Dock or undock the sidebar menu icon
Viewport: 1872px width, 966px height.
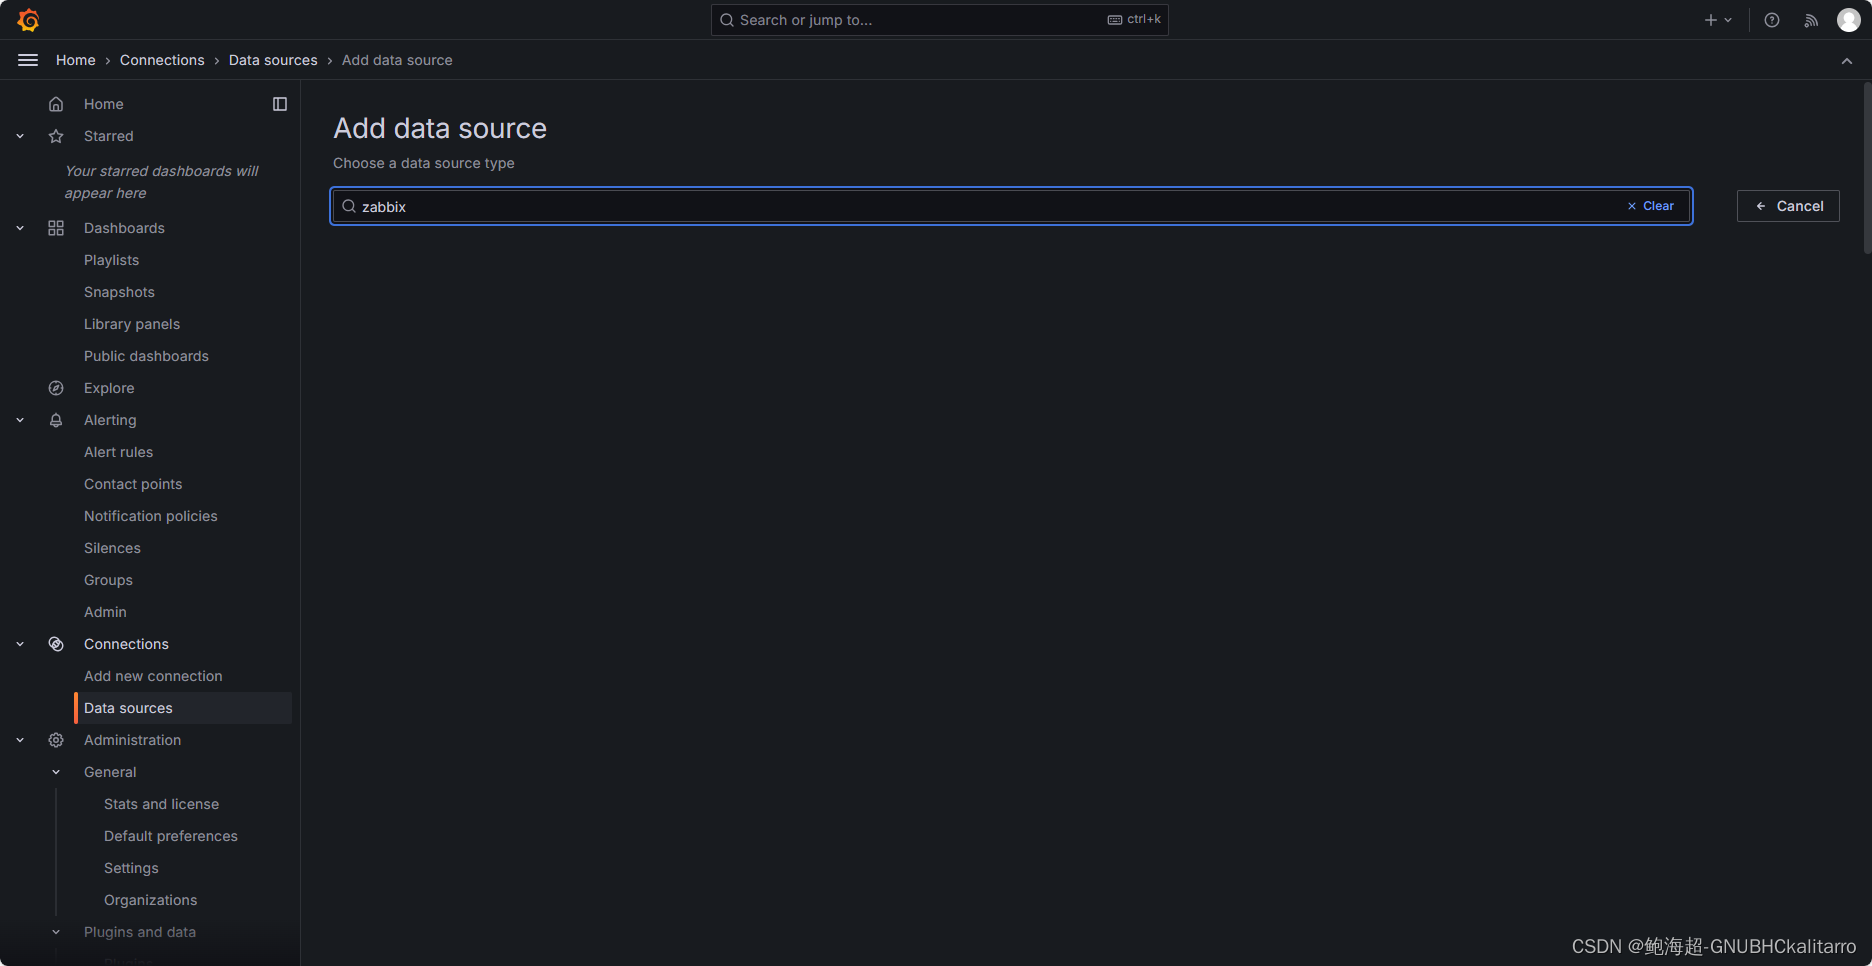tap(280, 104)
